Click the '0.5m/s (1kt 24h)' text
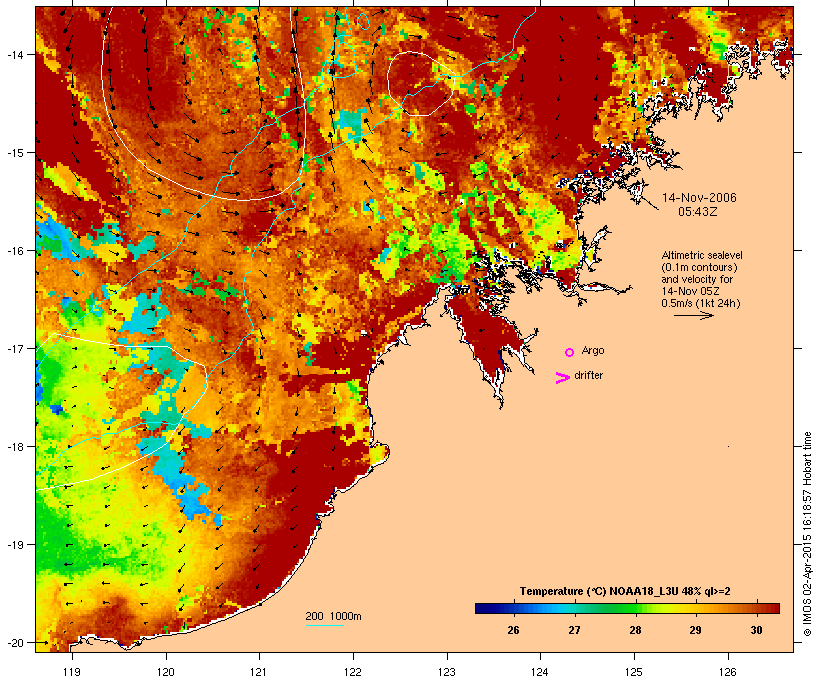The height and width of the screenshot is (680, 820). pyautogui.click(x=701, y=303)
